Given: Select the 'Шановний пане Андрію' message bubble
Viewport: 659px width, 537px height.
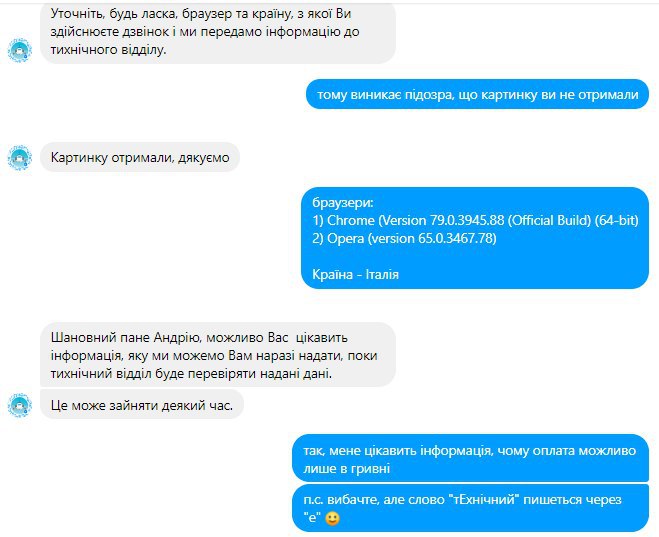Looking at the screenshot, I should pos(218,355).
